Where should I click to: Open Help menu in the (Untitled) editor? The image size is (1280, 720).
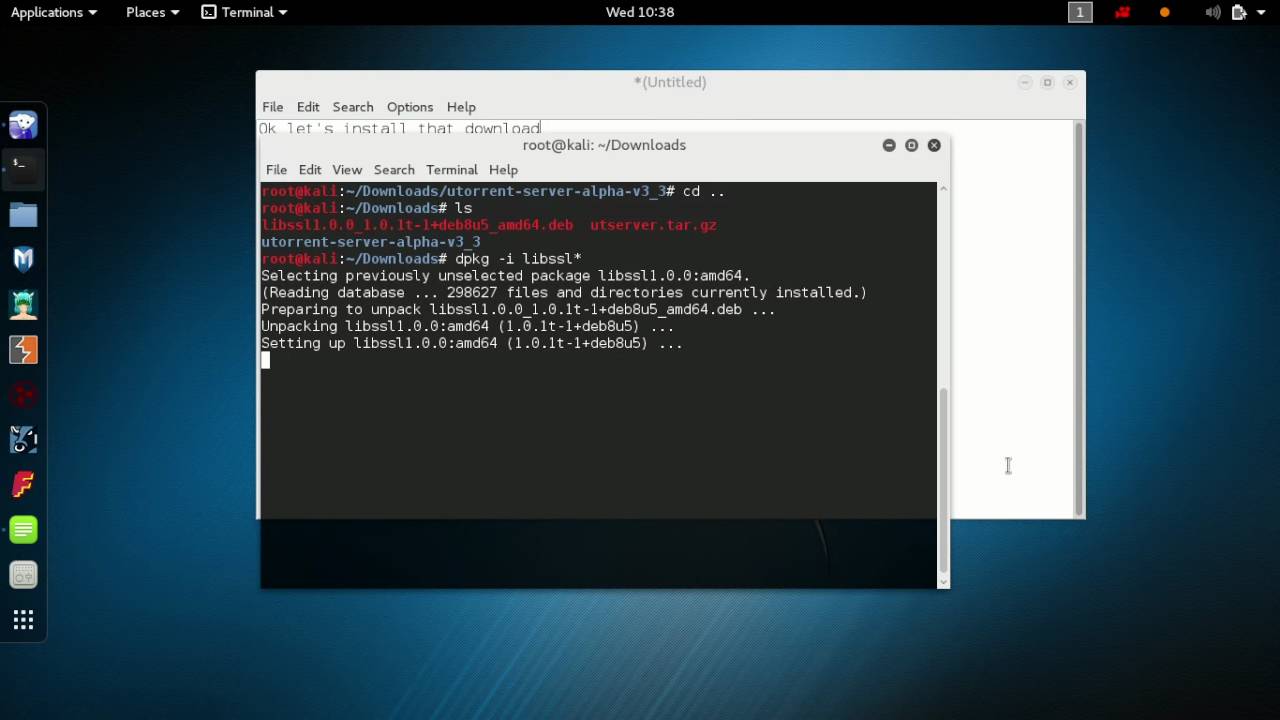(x=461, y=107)
